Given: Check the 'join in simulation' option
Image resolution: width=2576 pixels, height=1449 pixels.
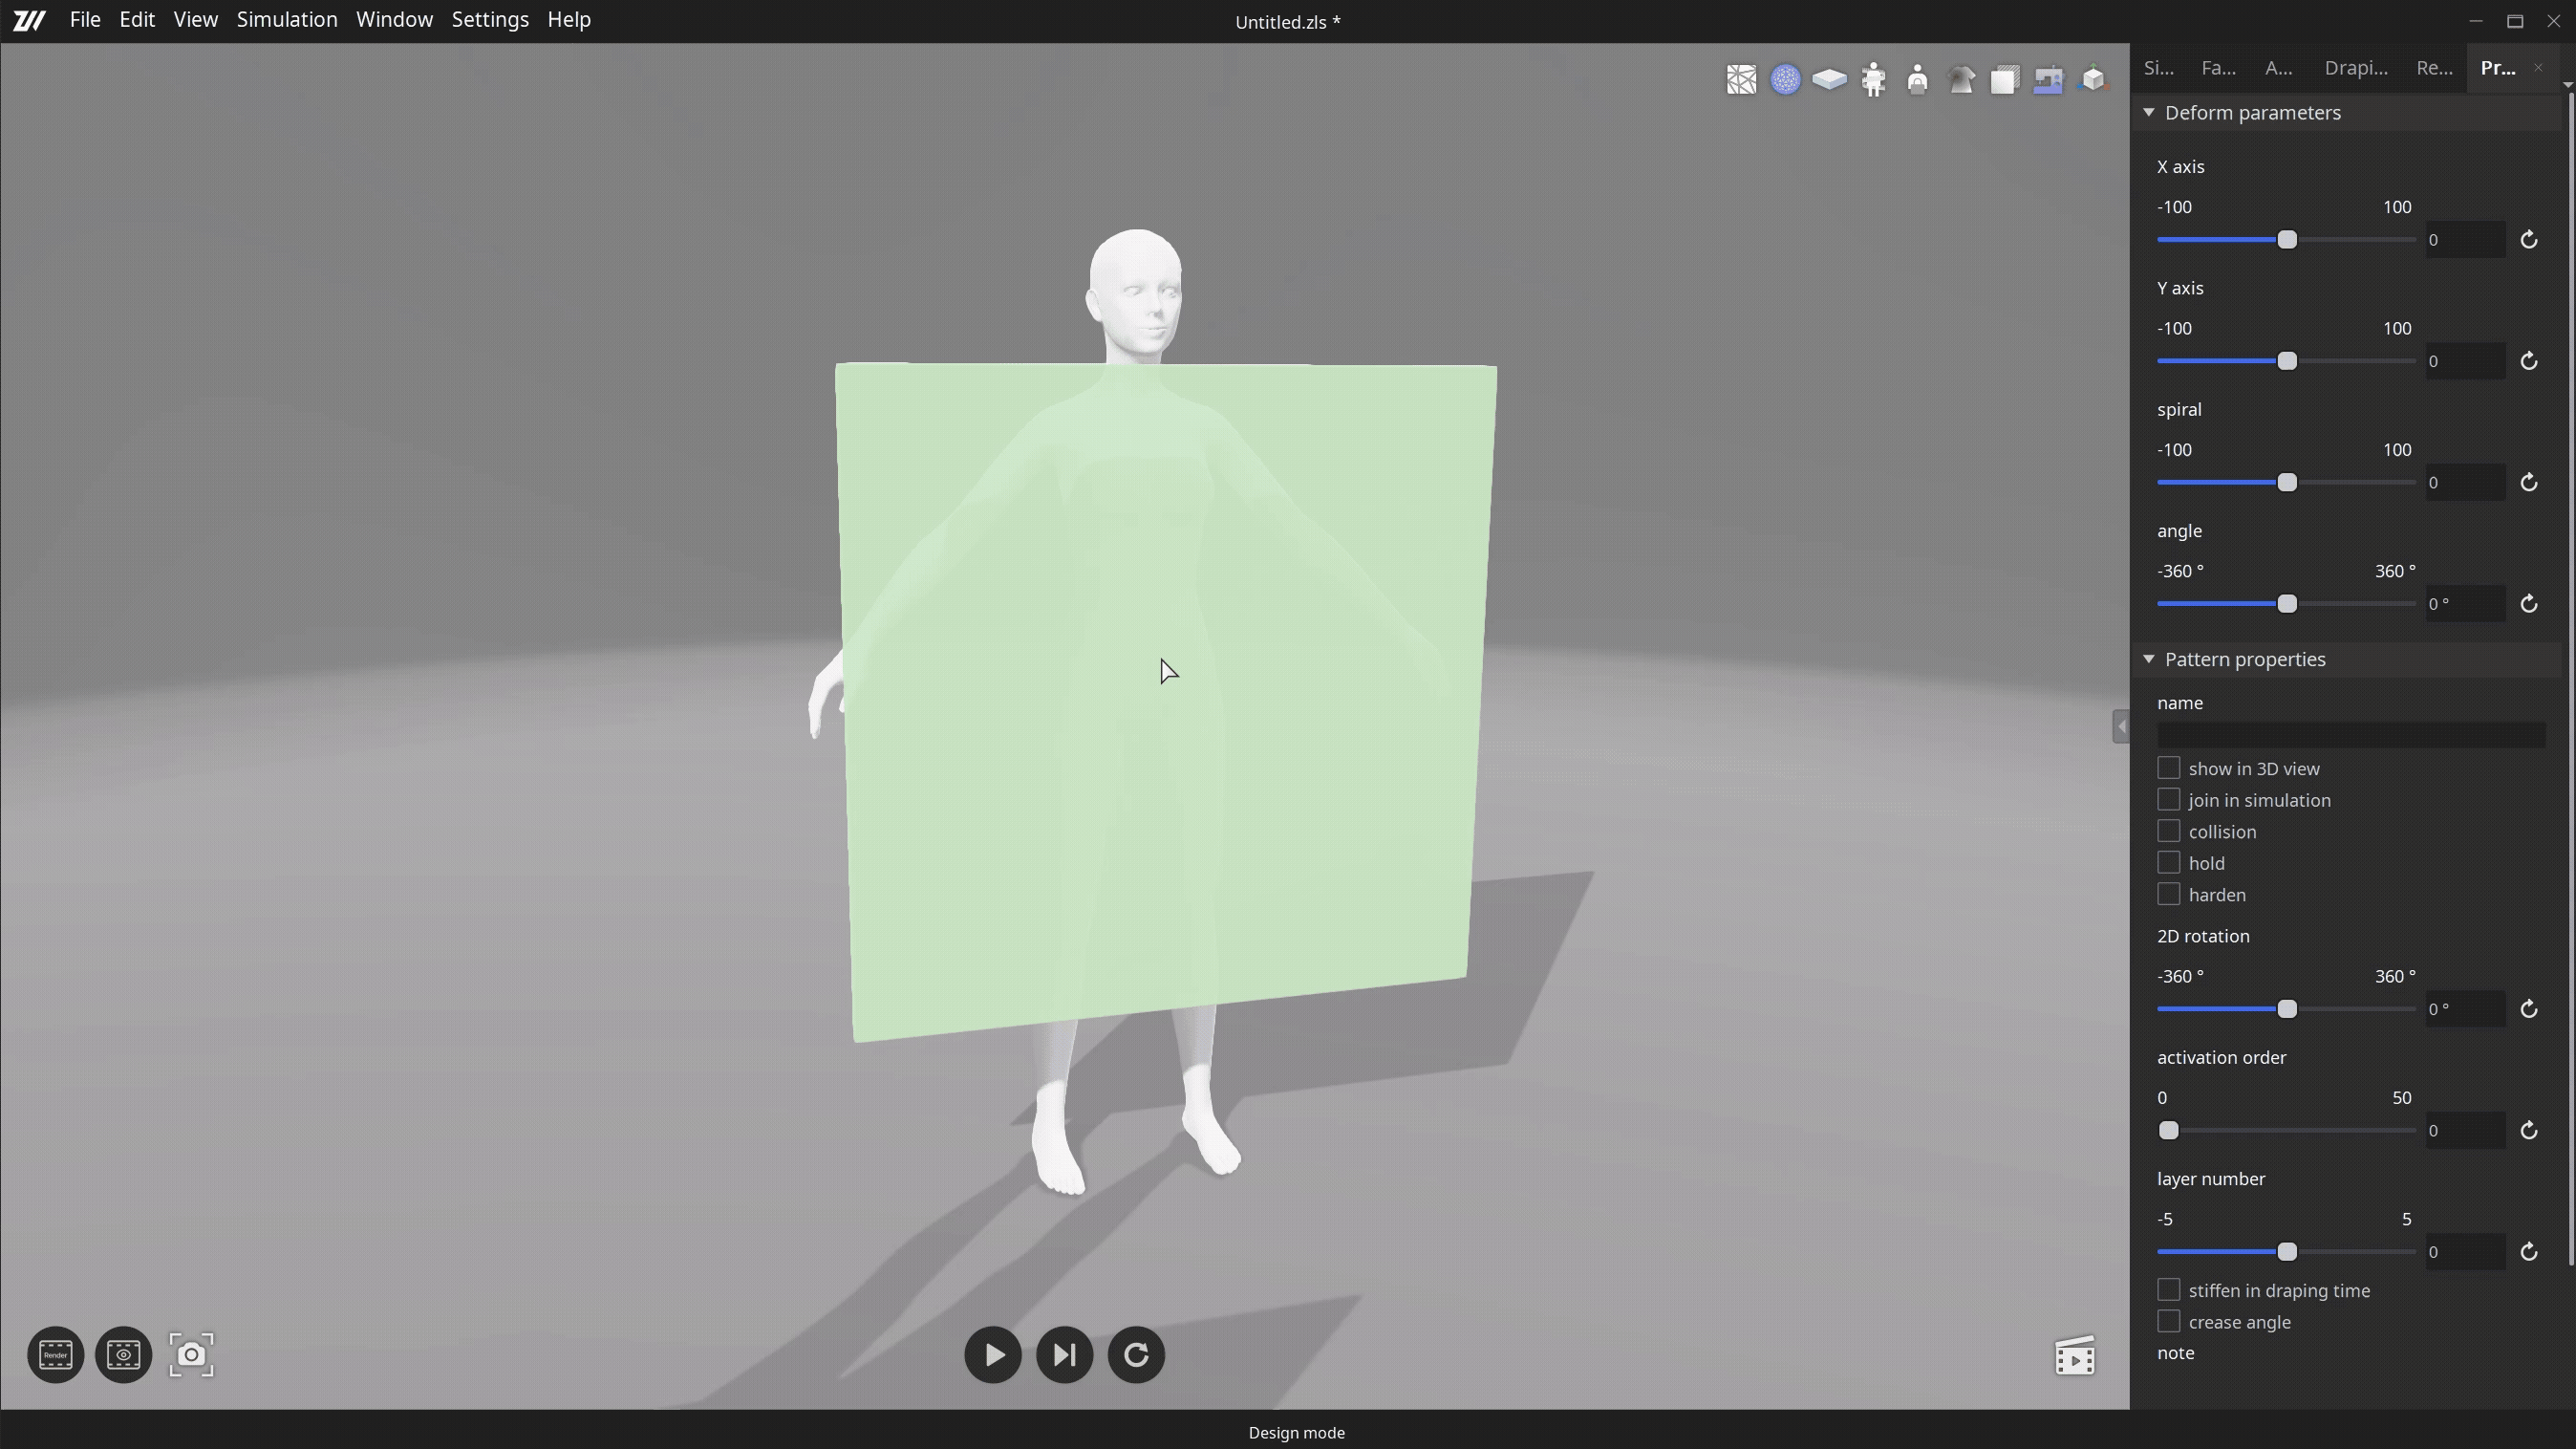Looking at the screenshot, I should (x=2168, y=800).
